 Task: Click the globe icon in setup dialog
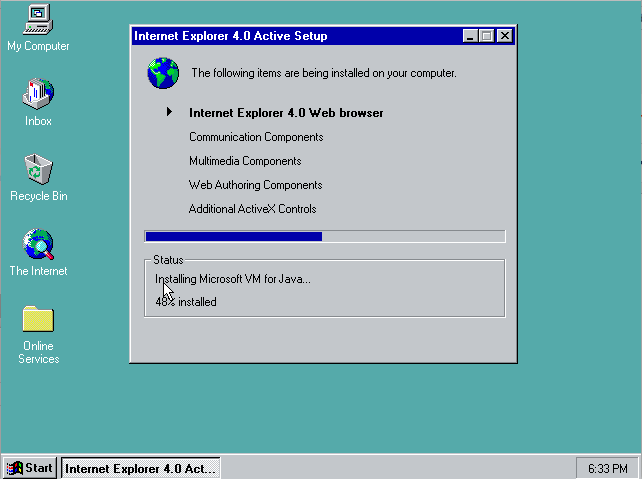tap(162, 73)
